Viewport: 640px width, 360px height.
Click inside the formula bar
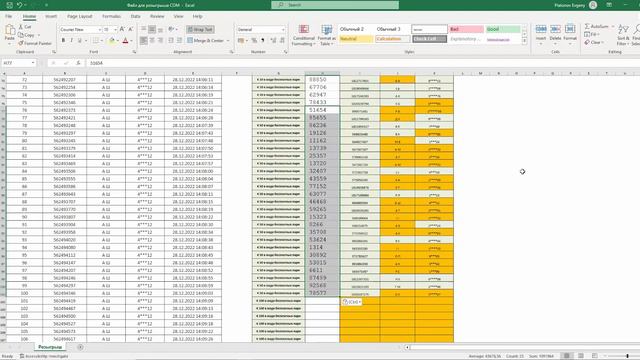[363, 63]
